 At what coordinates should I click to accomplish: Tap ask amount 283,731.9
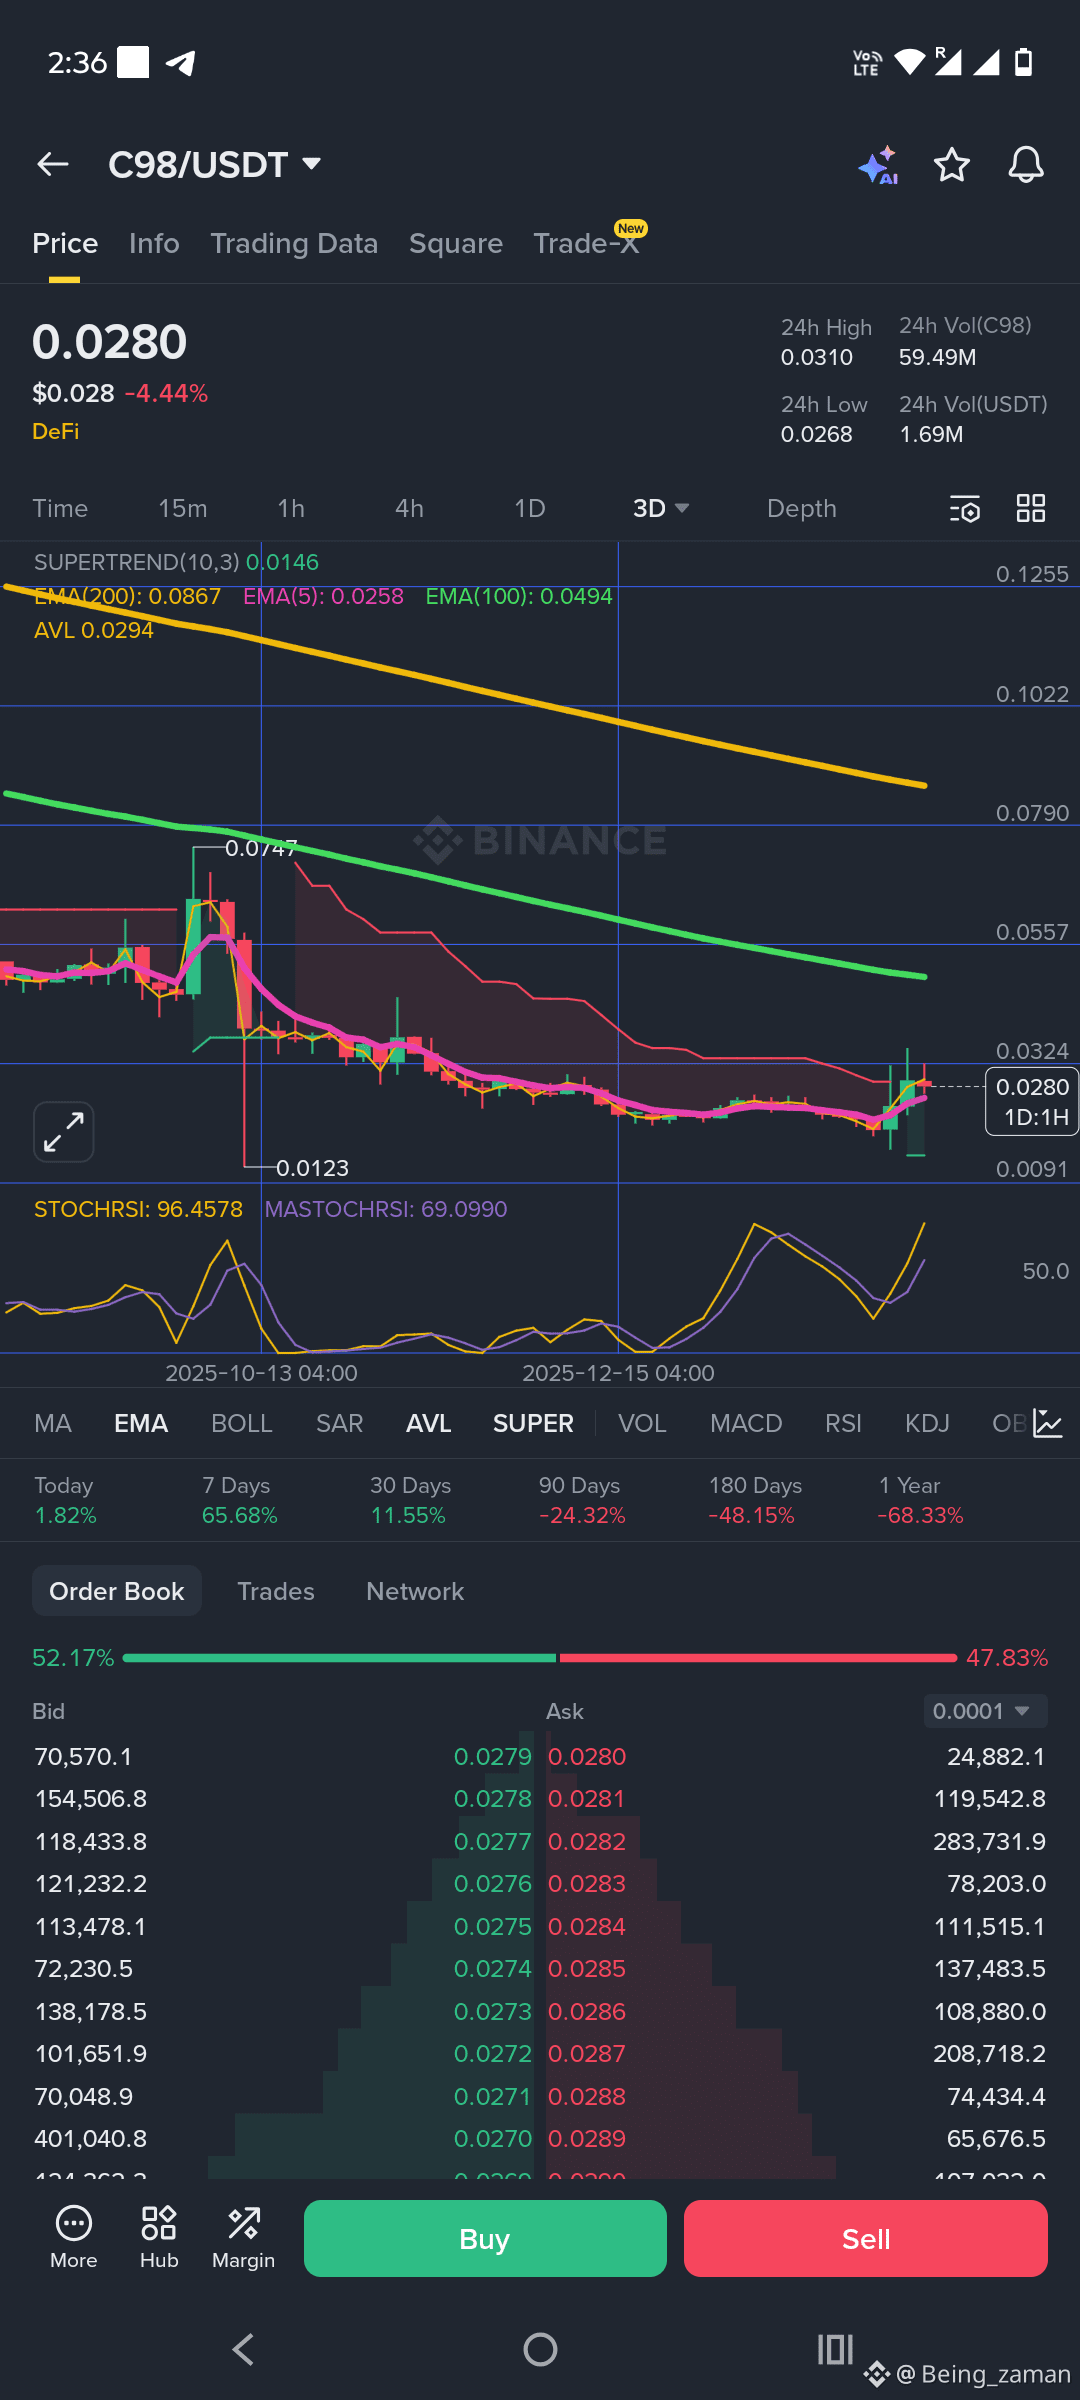tap(990, 1841)
